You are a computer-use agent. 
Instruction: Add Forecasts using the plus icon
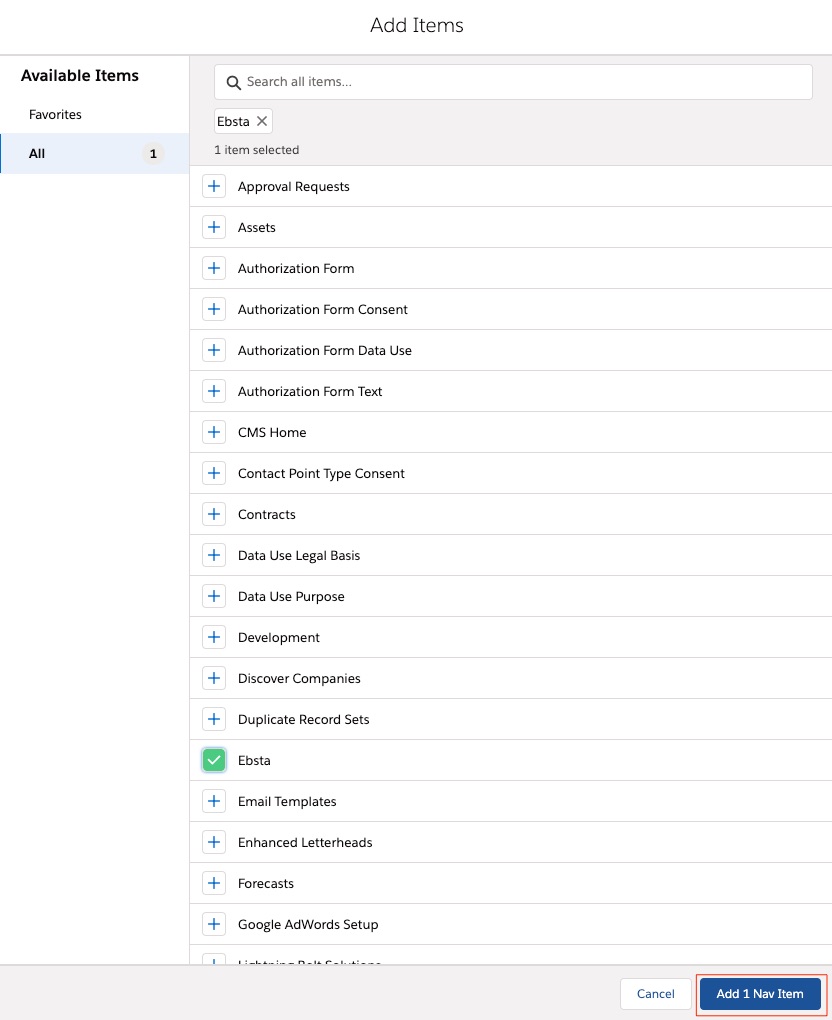tap(214, 884)
